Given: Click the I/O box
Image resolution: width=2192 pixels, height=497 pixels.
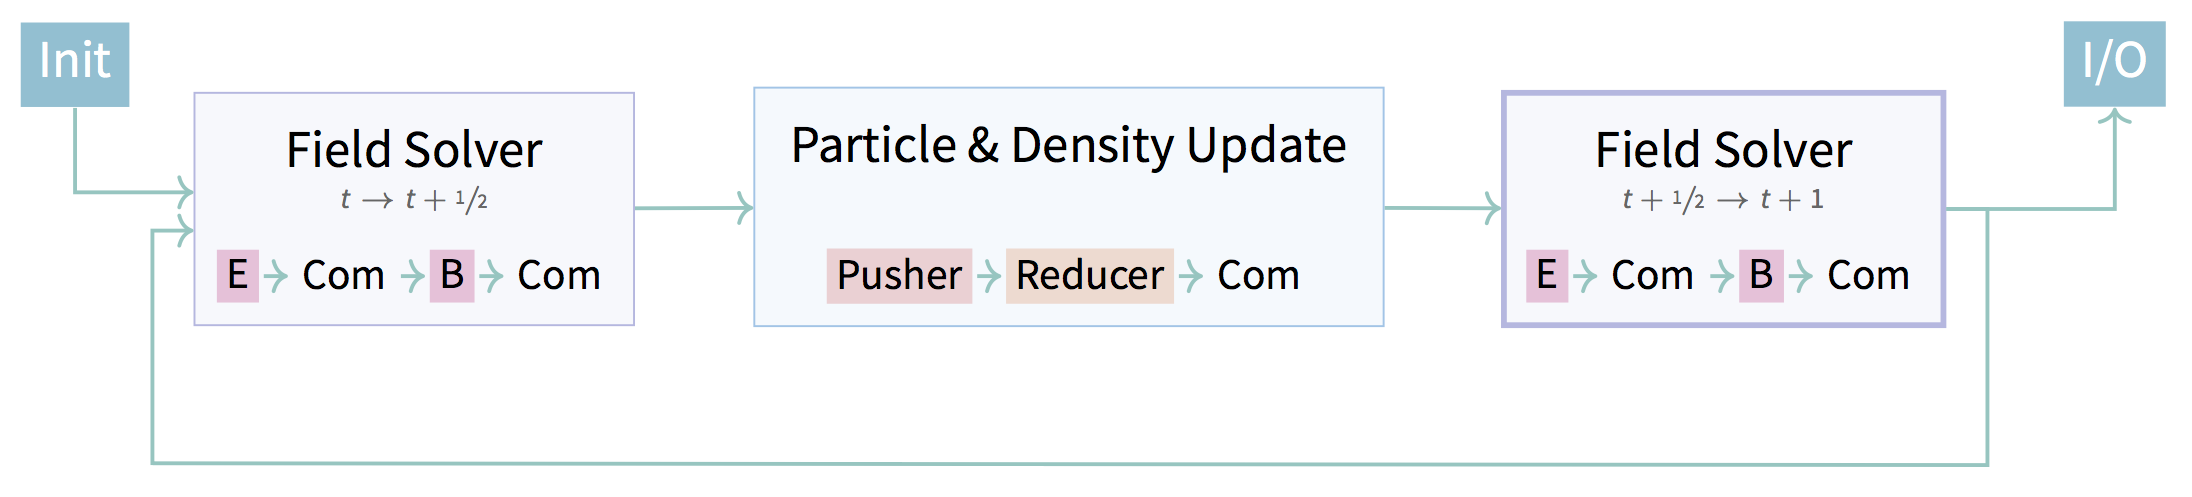Looking at the screenshot, I should tap(2114, 64).
